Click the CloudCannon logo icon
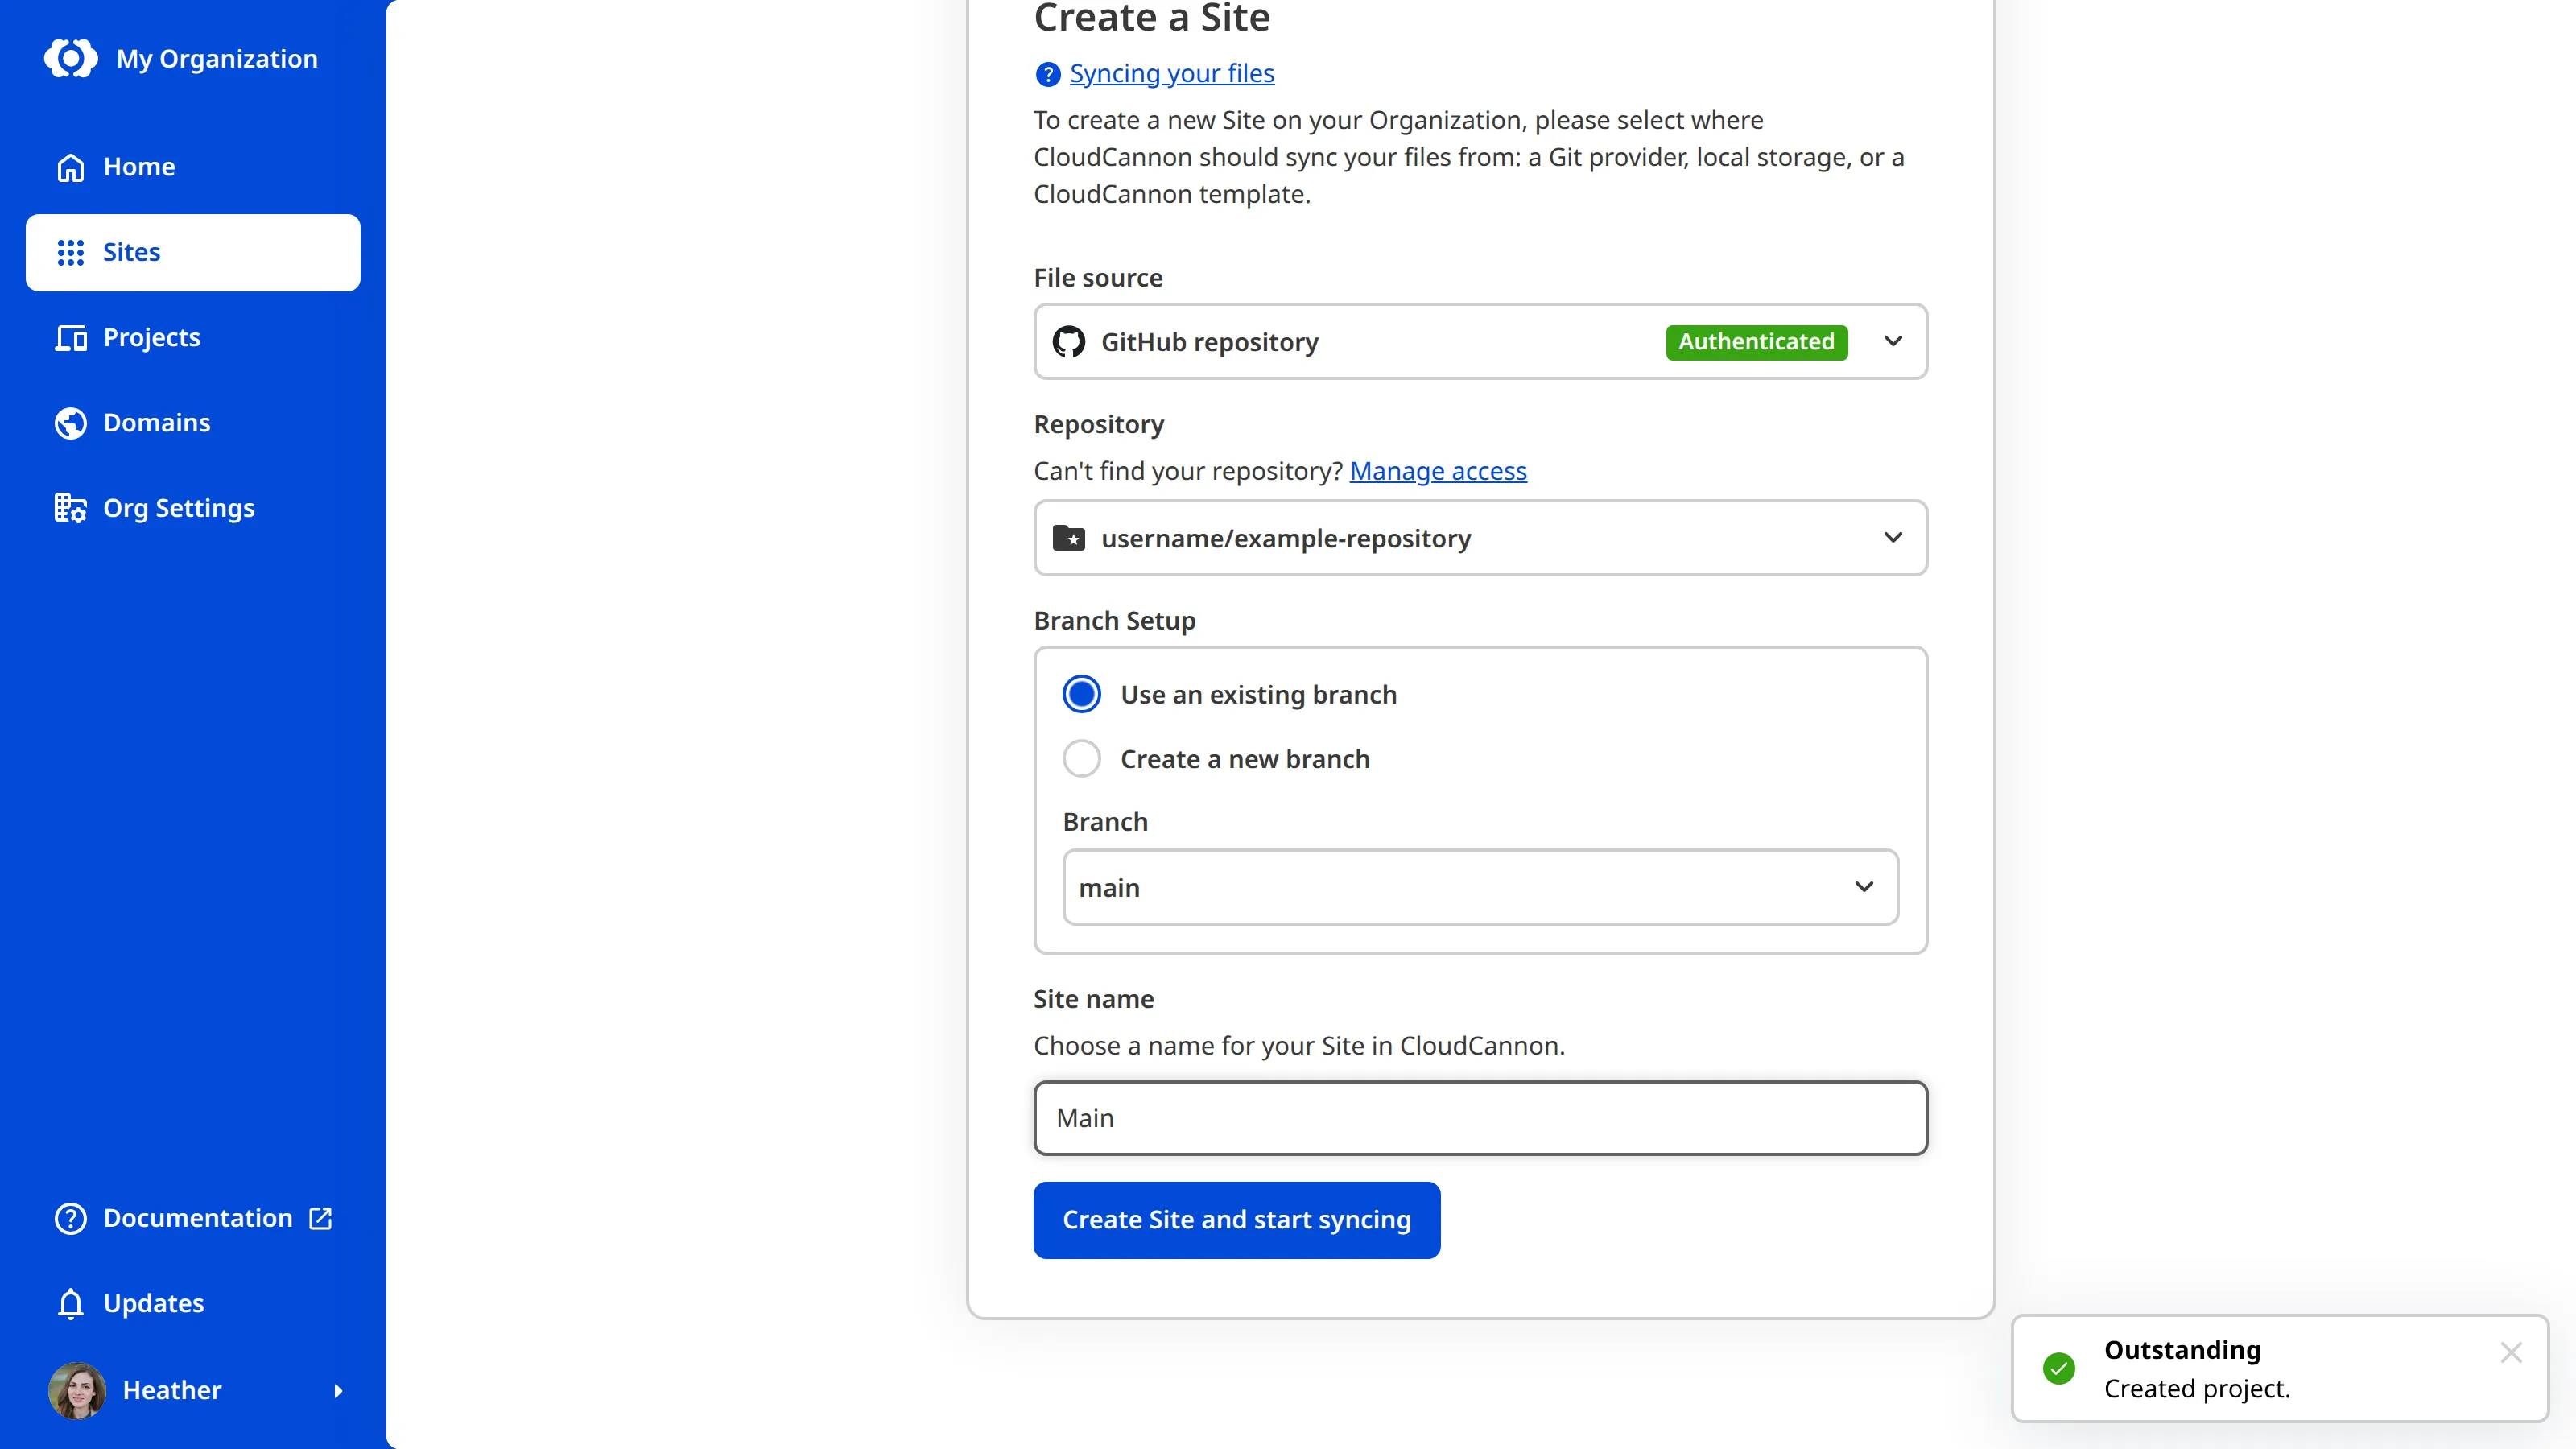Image resolution: width=2576 pixels, height=1449 pixels. pos(71,59)
